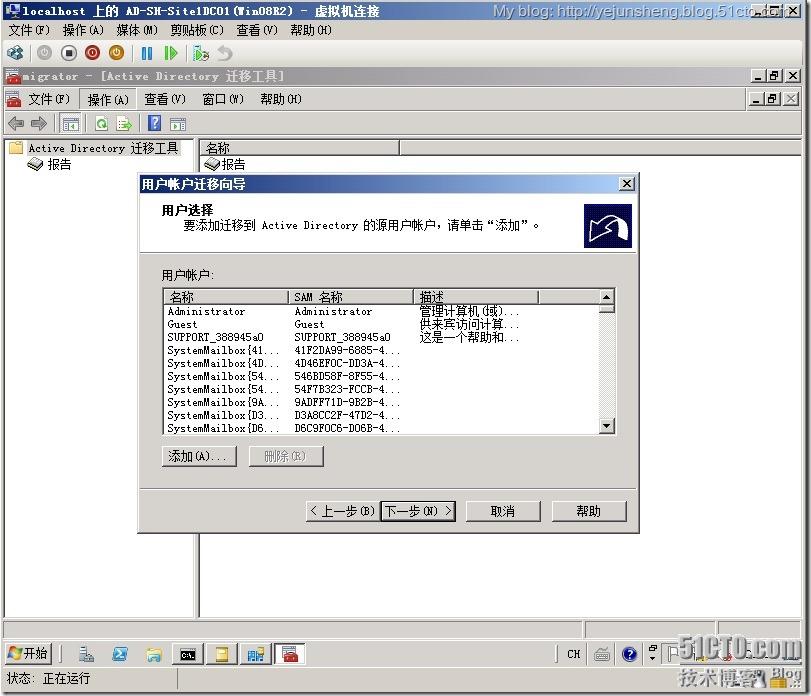Open migrator 查看(V) menu
This screenshot has width=811, height=696.
pos(164,99)
